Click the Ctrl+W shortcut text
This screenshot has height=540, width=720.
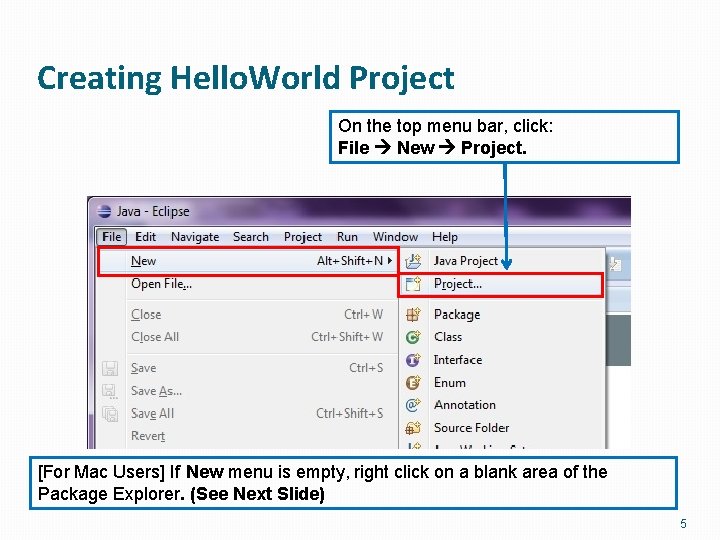(x=363, y=315)
